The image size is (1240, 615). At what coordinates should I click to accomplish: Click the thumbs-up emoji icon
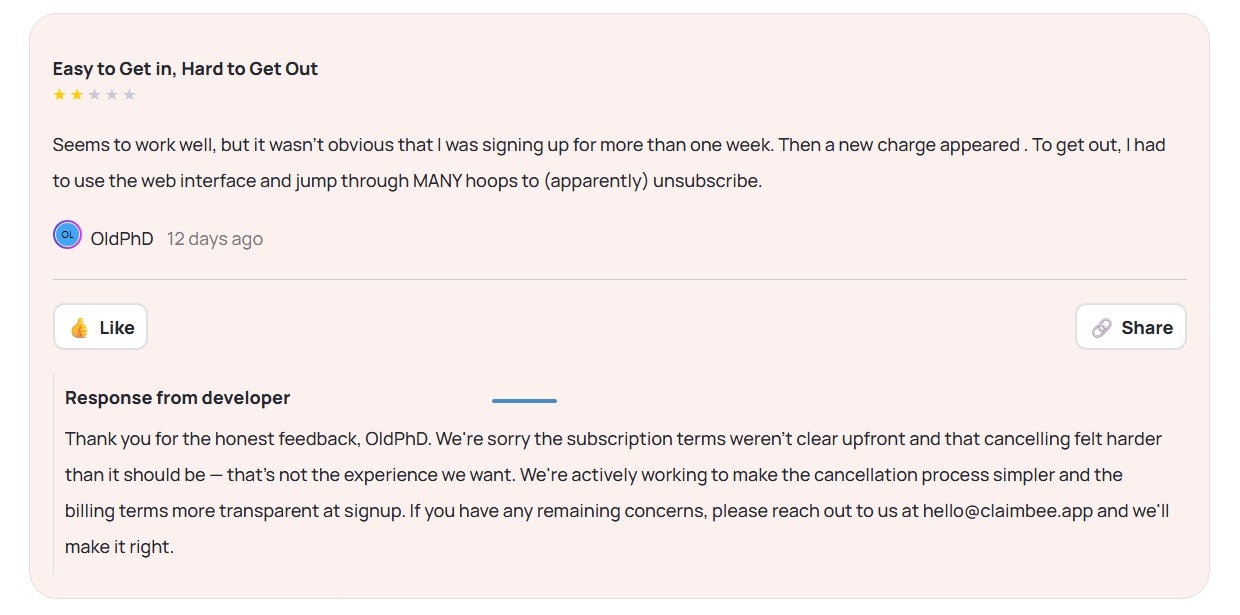(x=79, y=328)
